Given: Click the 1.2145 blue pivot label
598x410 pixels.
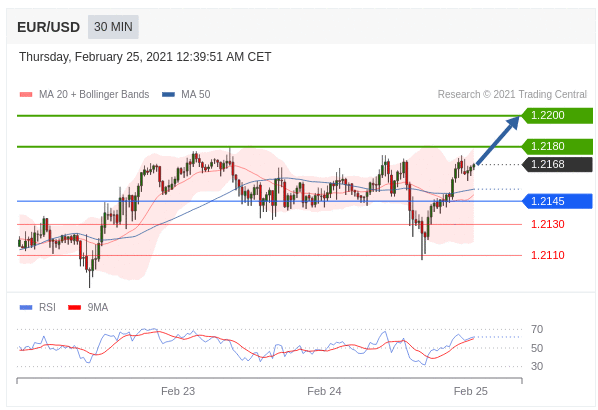Looking at the screenshot, I should click(x=557, y=201).
